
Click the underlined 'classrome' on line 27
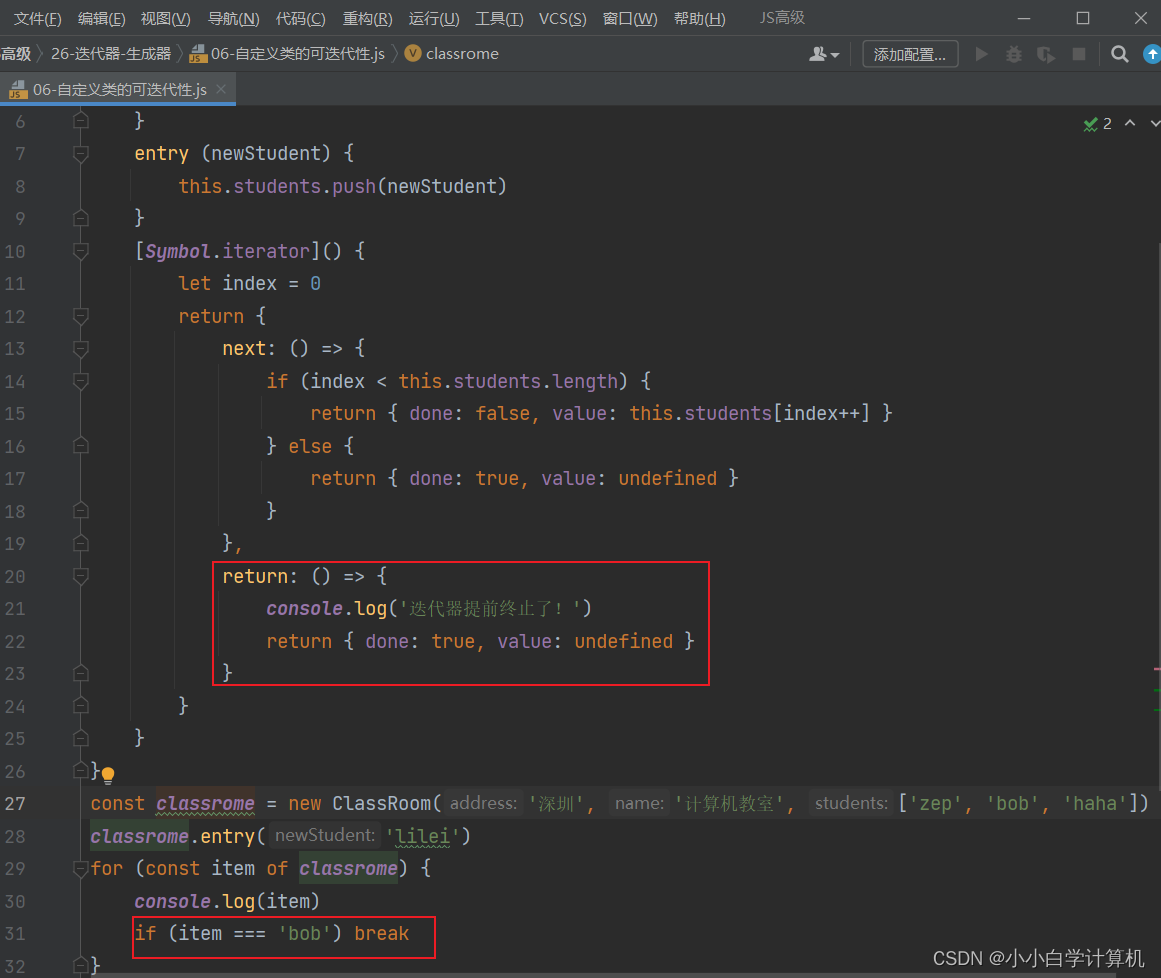coord(205,803)
